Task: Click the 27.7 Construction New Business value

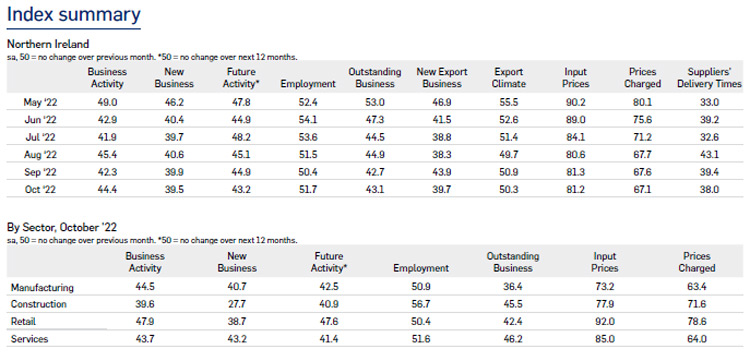Action: click(x=237, y=304)
